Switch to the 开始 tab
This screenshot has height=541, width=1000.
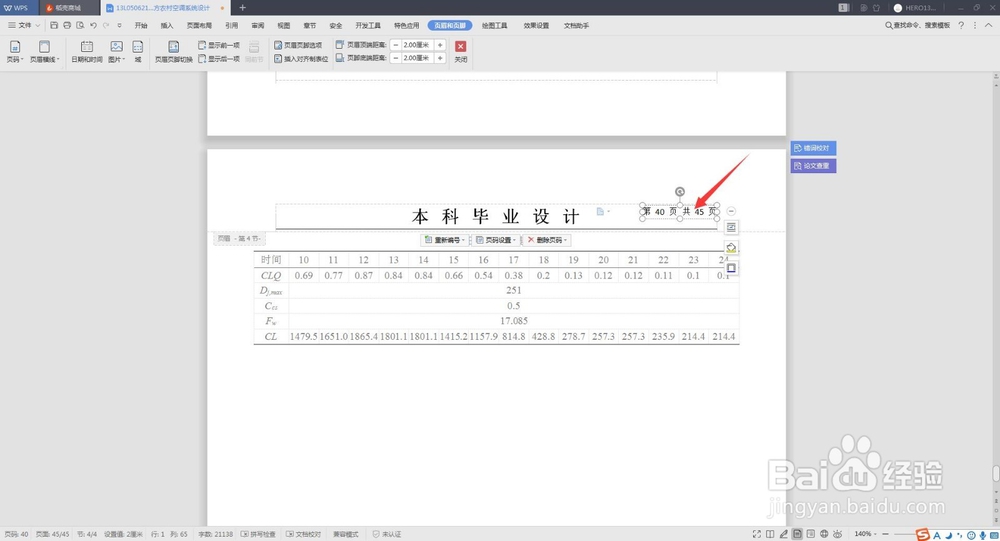click(x=141, y=26)
